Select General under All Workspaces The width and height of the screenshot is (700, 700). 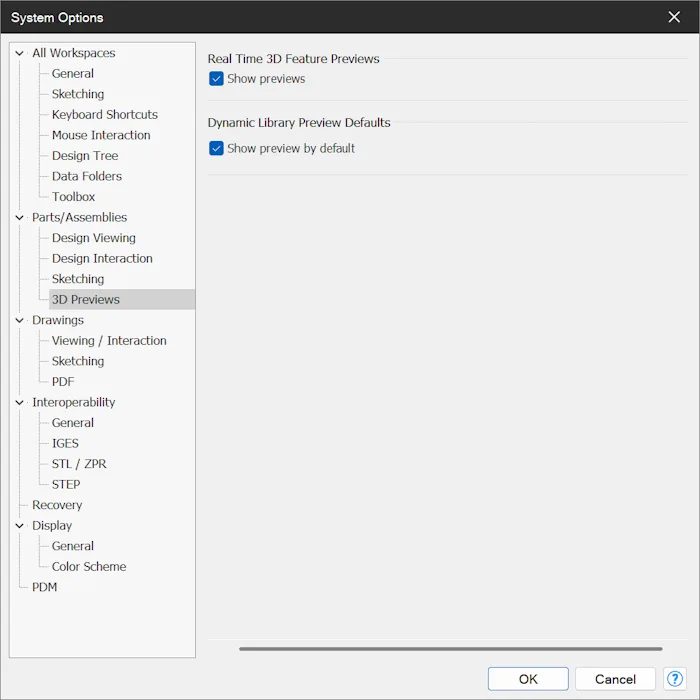73,73
